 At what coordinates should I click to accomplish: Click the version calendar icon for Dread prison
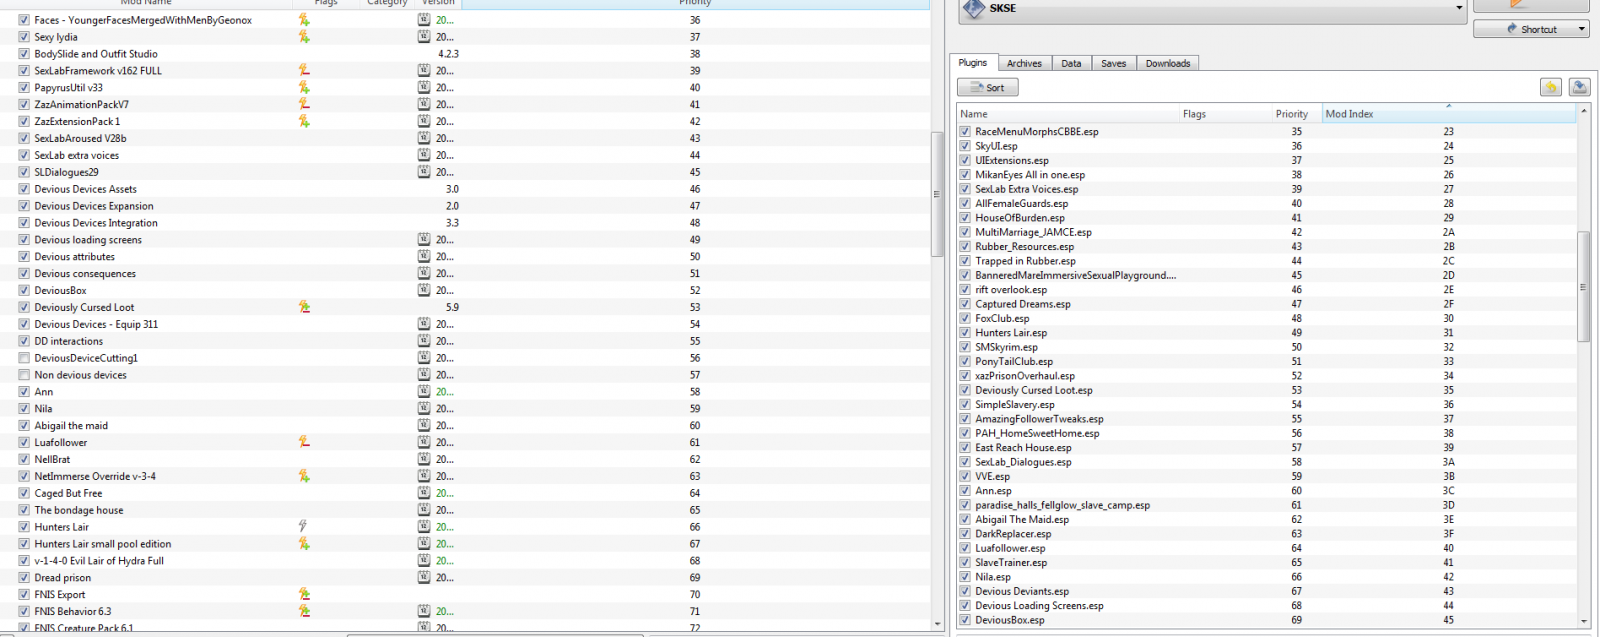424,578
